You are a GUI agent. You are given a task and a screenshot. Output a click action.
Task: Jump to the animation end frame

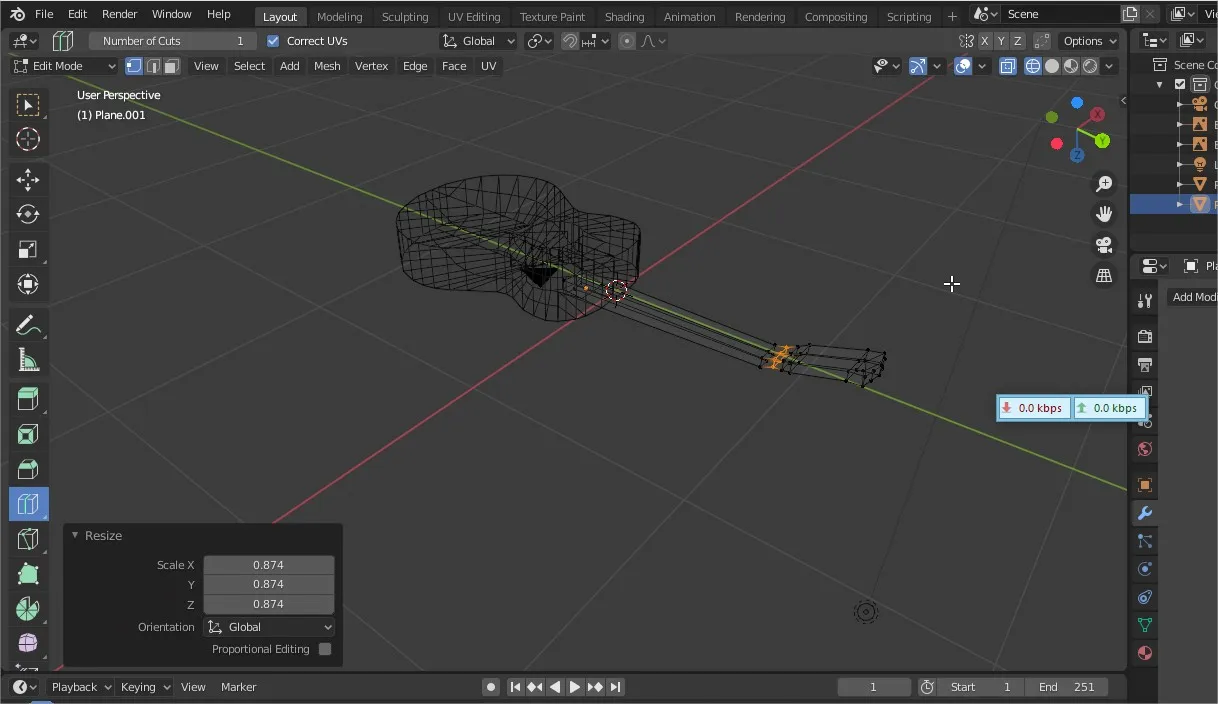tap(616, 687)
